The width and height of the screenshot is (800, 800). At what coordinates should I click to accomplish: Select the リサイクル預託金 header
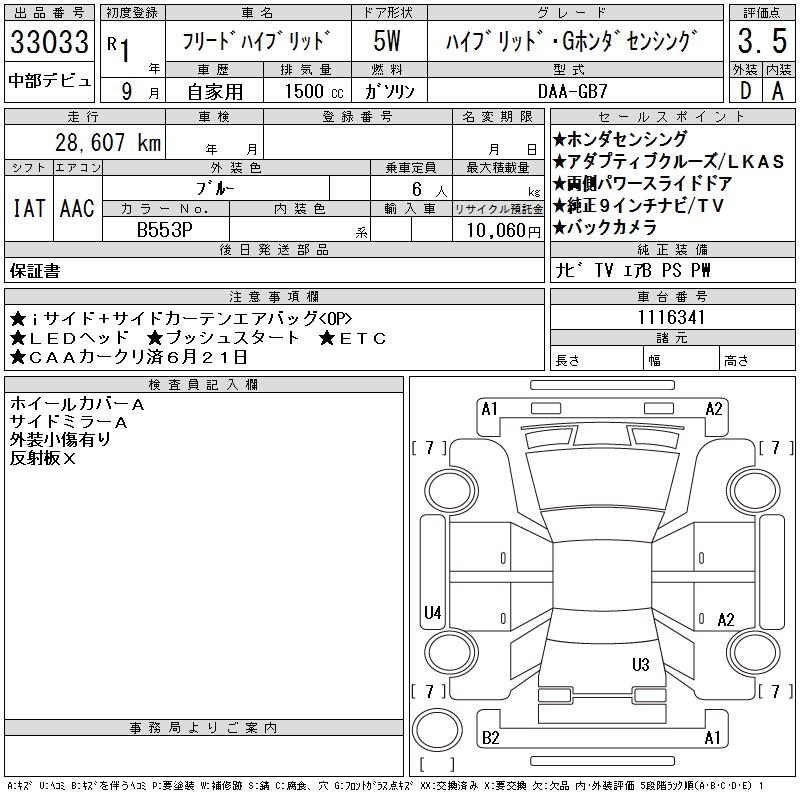[x=498, y=209]
